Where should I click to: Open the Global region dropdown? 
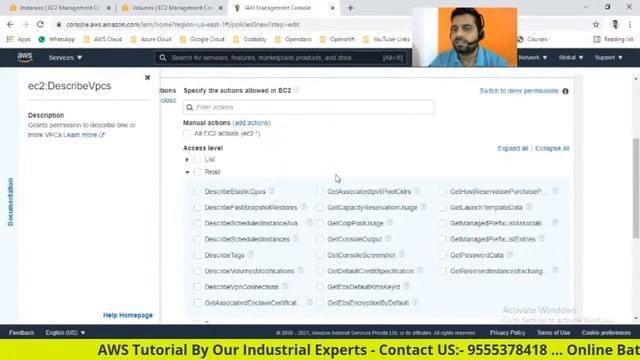(571, 58)
